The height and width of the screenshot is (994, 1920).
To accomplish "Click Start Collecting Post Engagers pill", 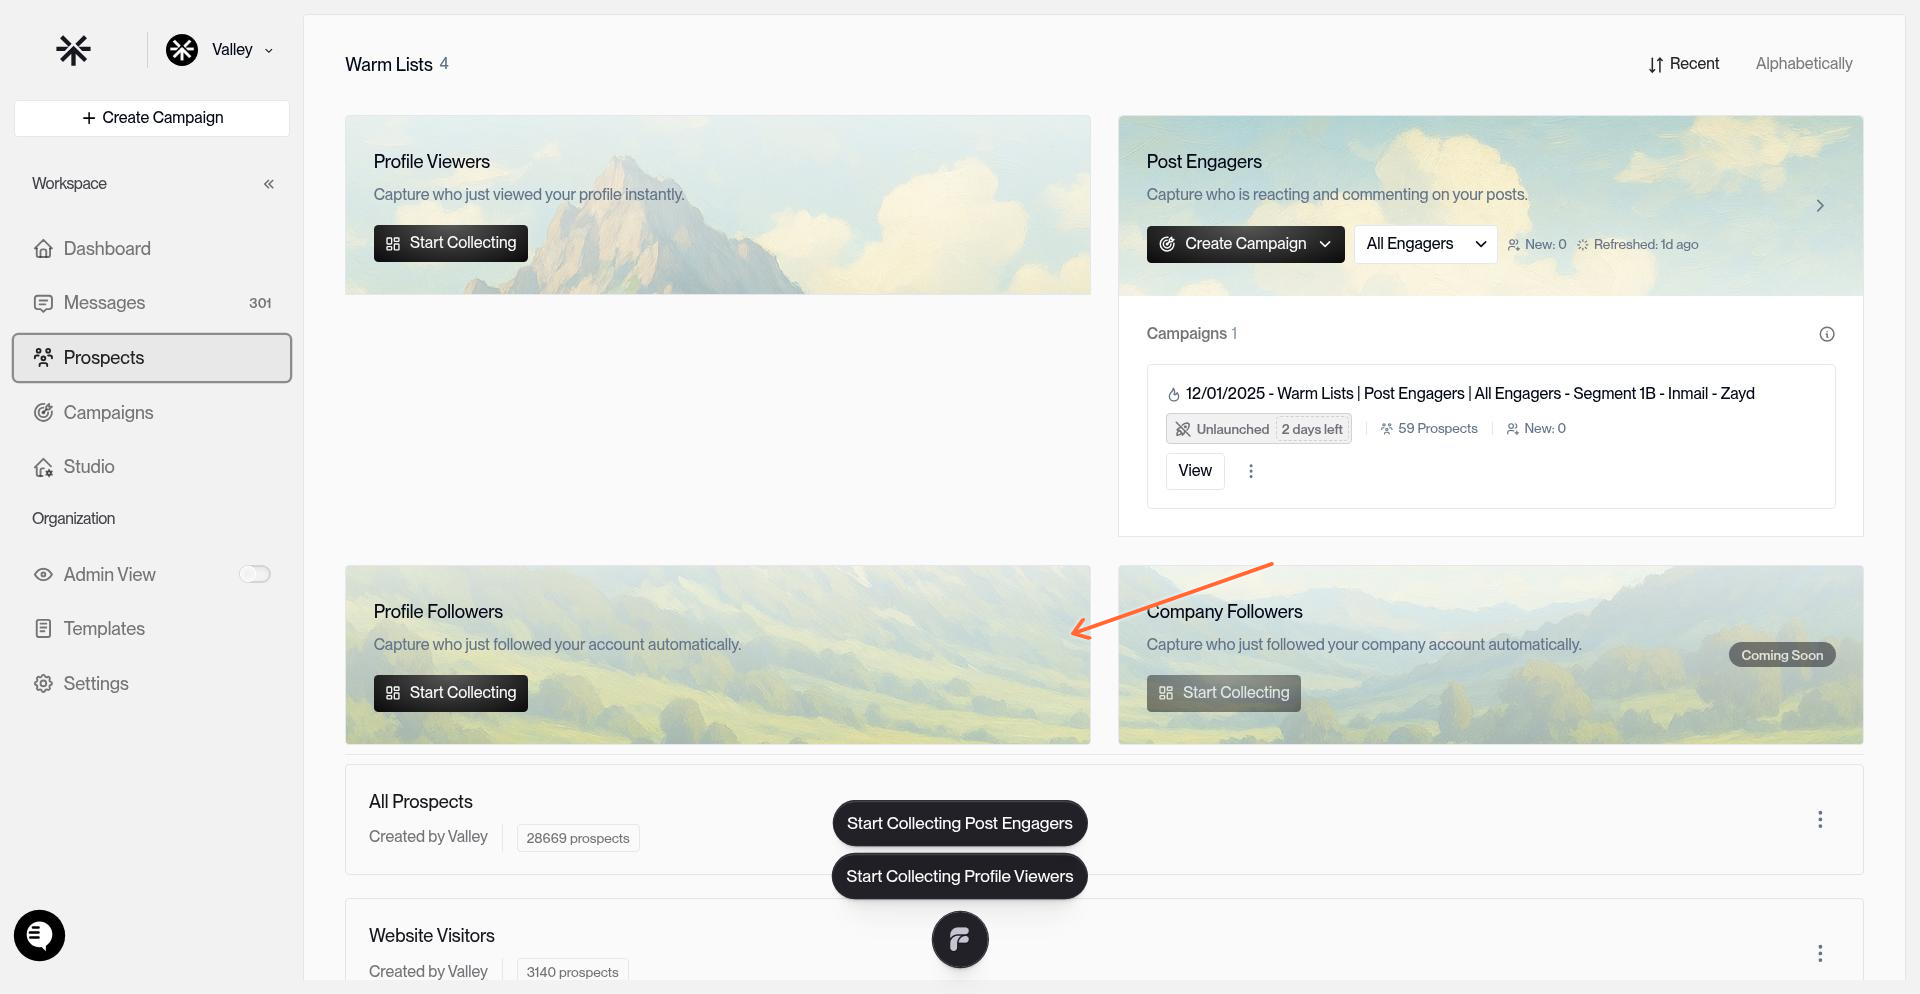I will 960,823.
